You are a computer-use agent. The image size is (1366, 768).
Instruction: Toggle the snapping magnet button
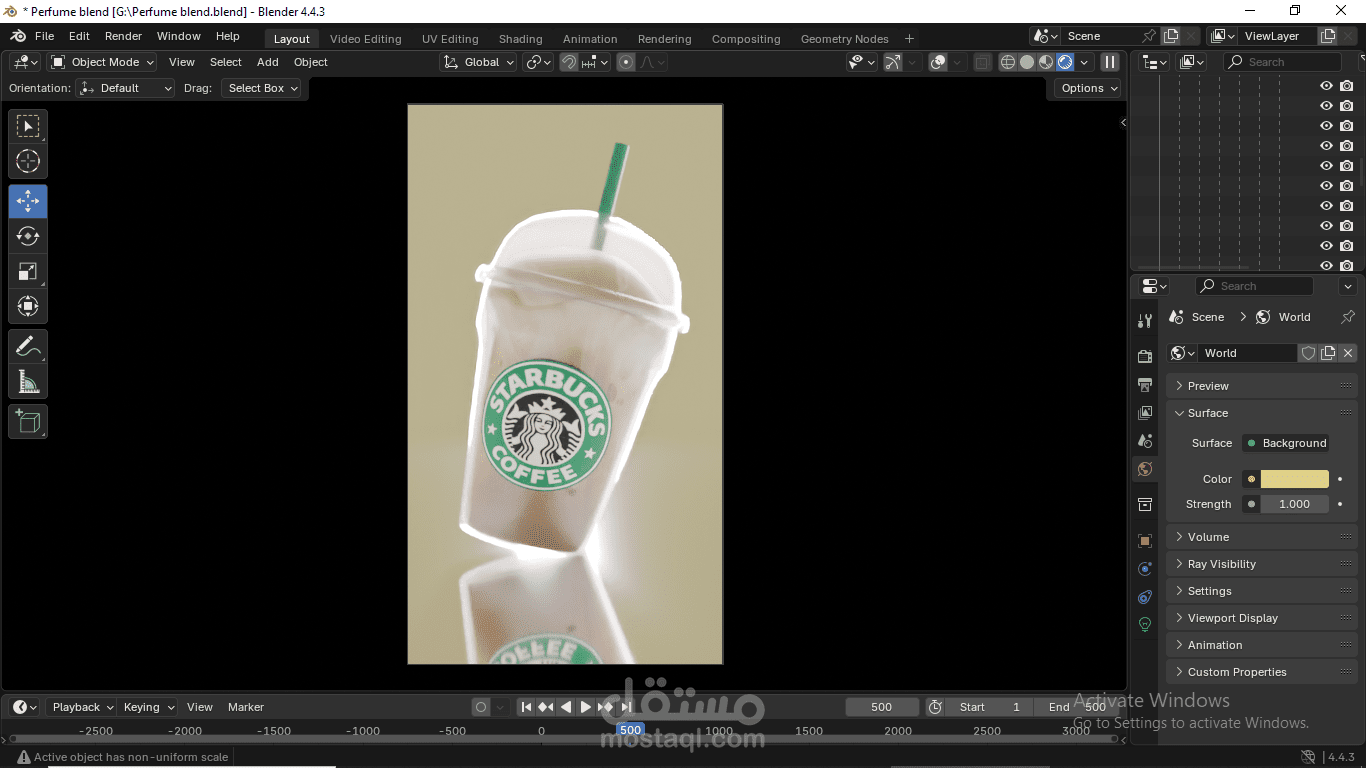tap(569, 62)
